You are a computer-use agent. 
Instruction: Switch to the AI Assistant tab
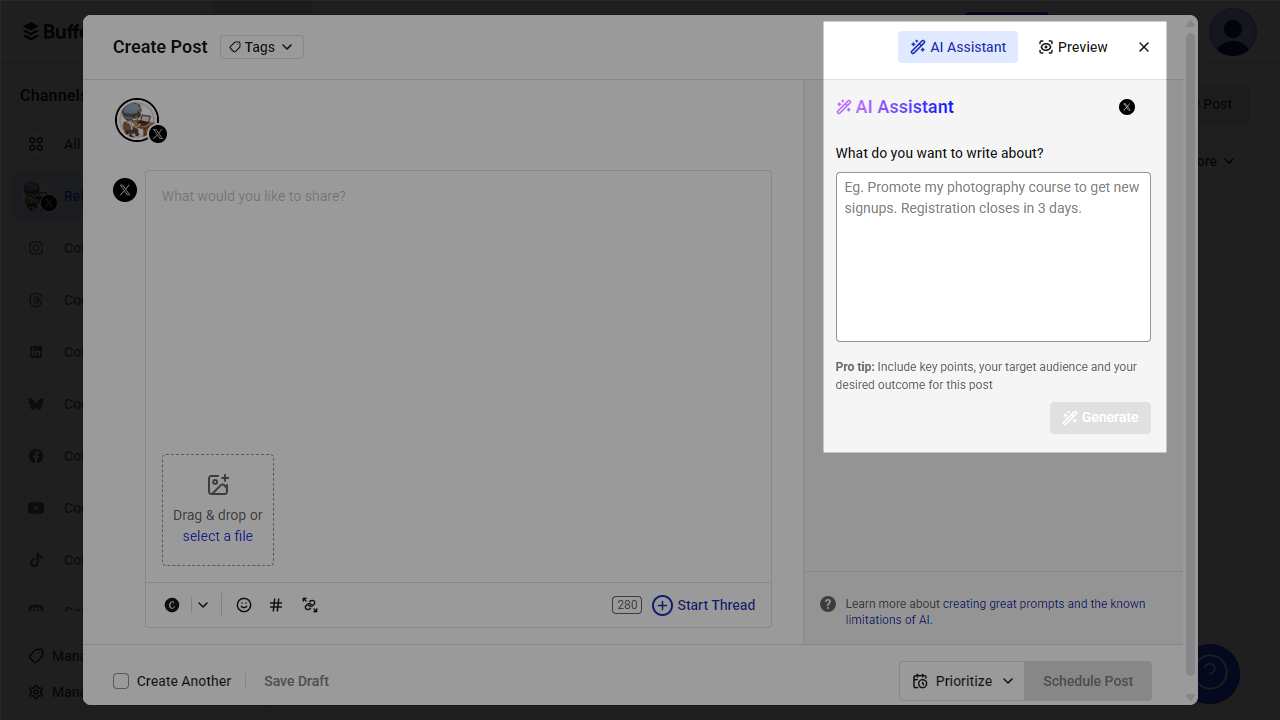point(958,47)
